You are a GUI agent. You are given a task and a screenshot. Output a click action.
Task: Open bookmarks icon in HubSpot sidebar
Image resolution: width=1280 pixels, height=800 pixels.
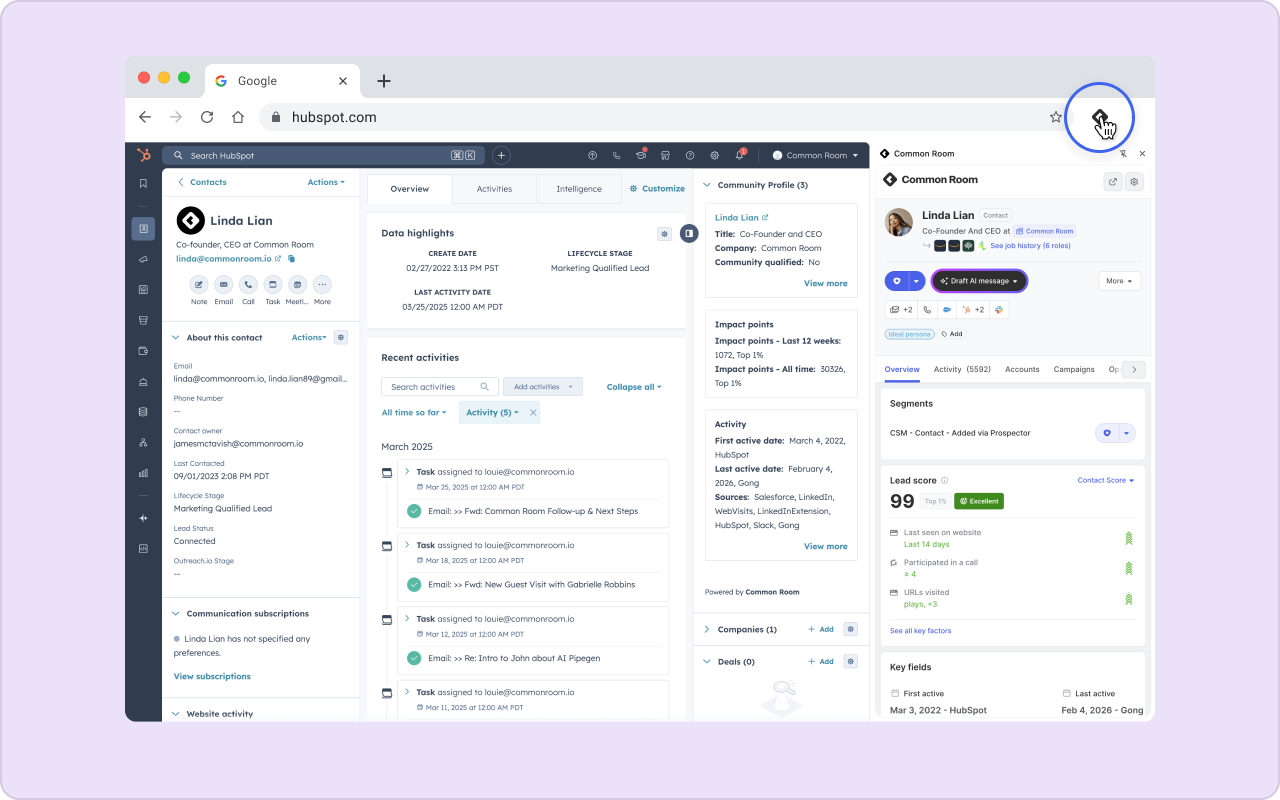[x=143, y=183]
